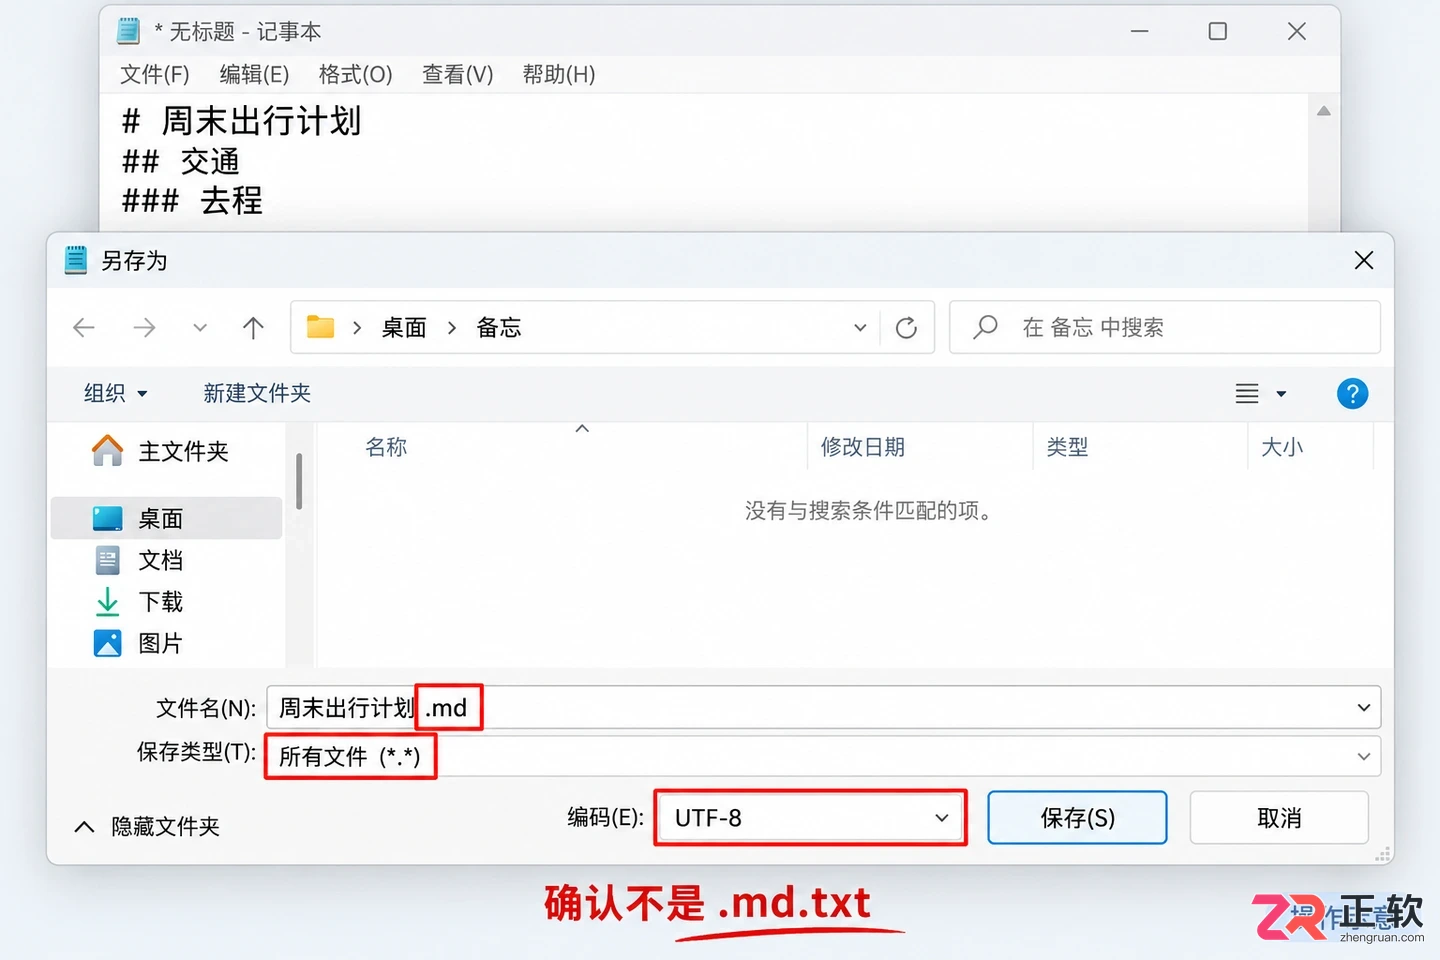Refresh the 备忘 folder view
1440x960 pixels.
[906, 327]
